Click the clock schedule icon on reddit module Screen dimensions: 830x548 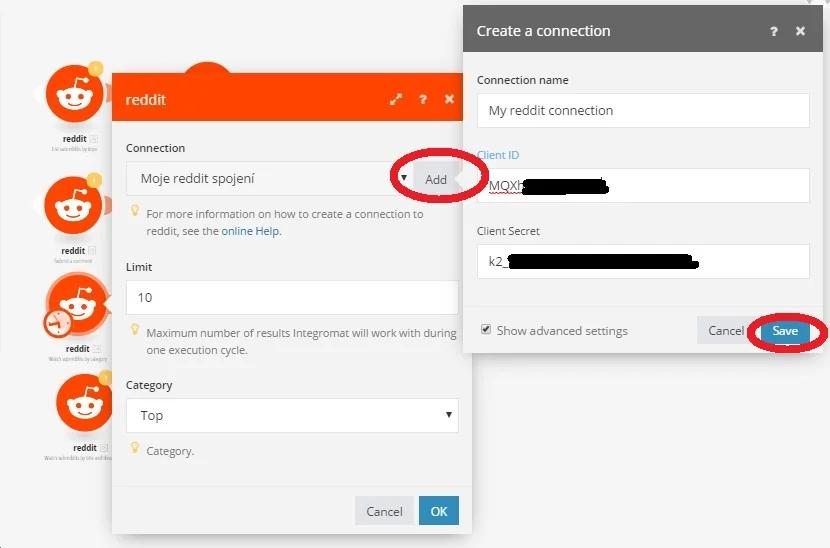(x=58, y=322)
